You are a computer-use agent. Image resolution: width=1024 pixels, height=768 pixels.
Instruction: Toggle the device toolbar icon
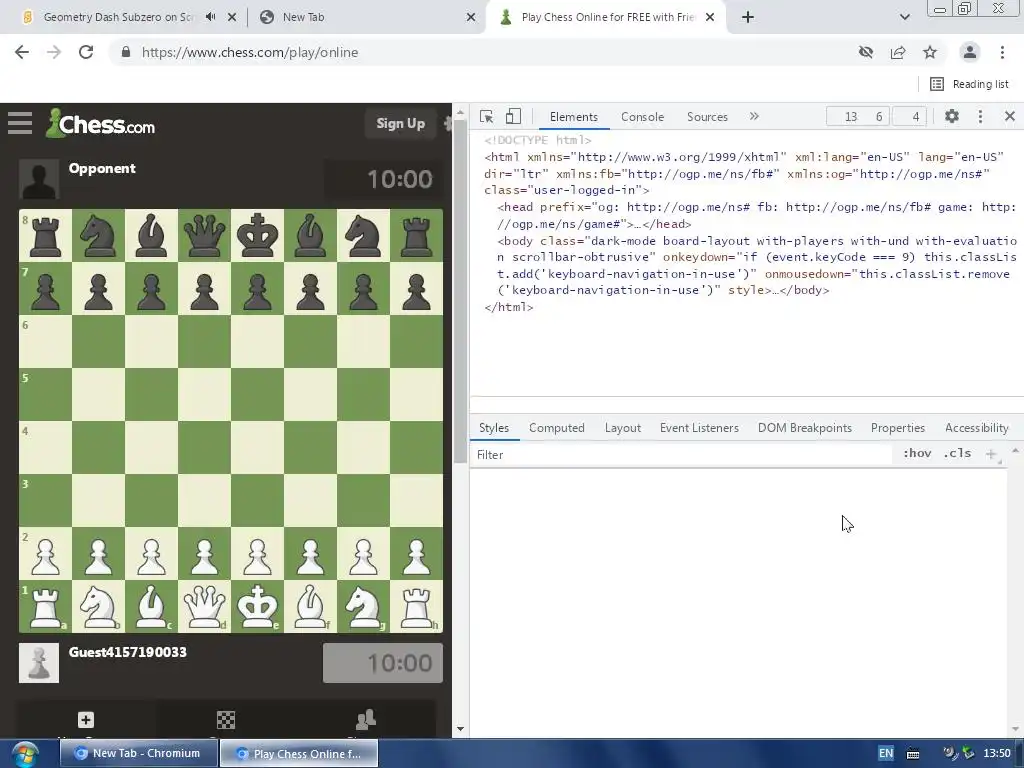[513, 117]
